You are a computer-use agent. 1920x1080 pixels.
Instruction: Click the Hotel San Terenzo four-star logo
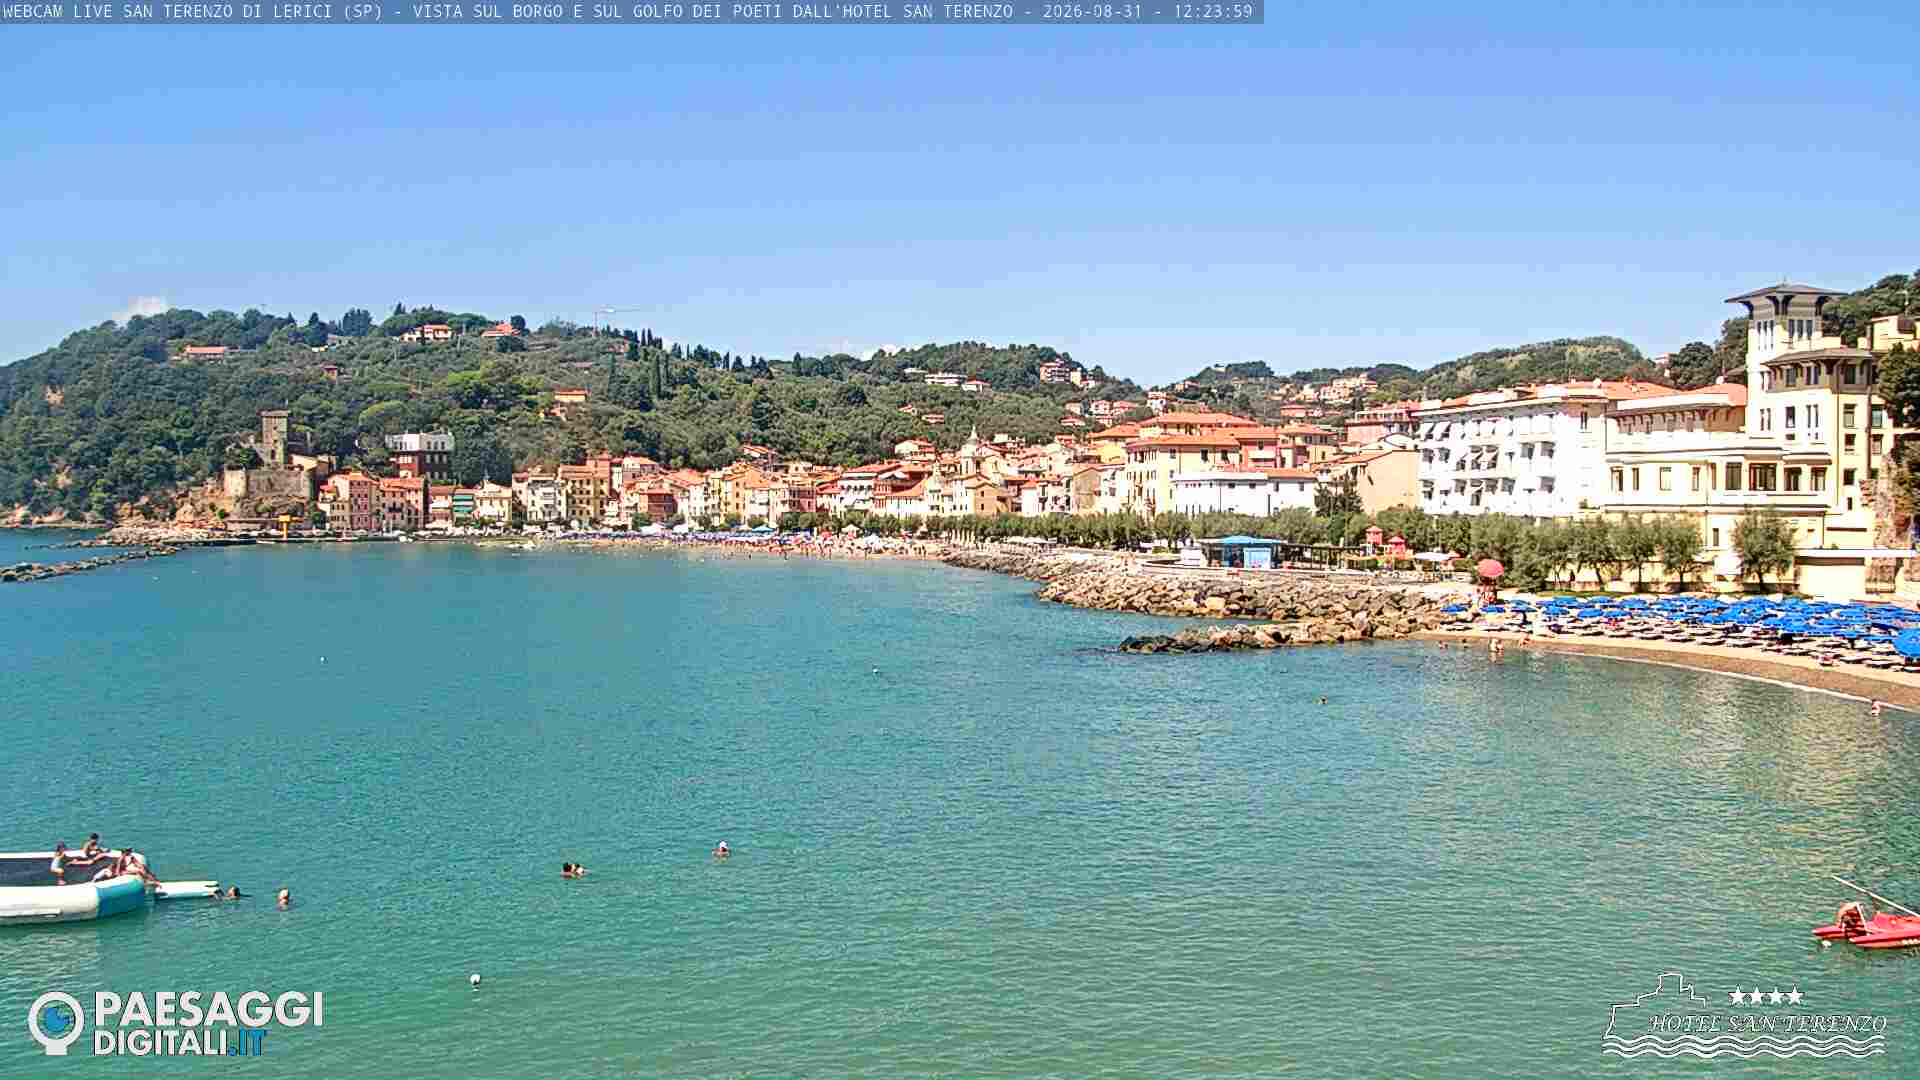1745,1015
